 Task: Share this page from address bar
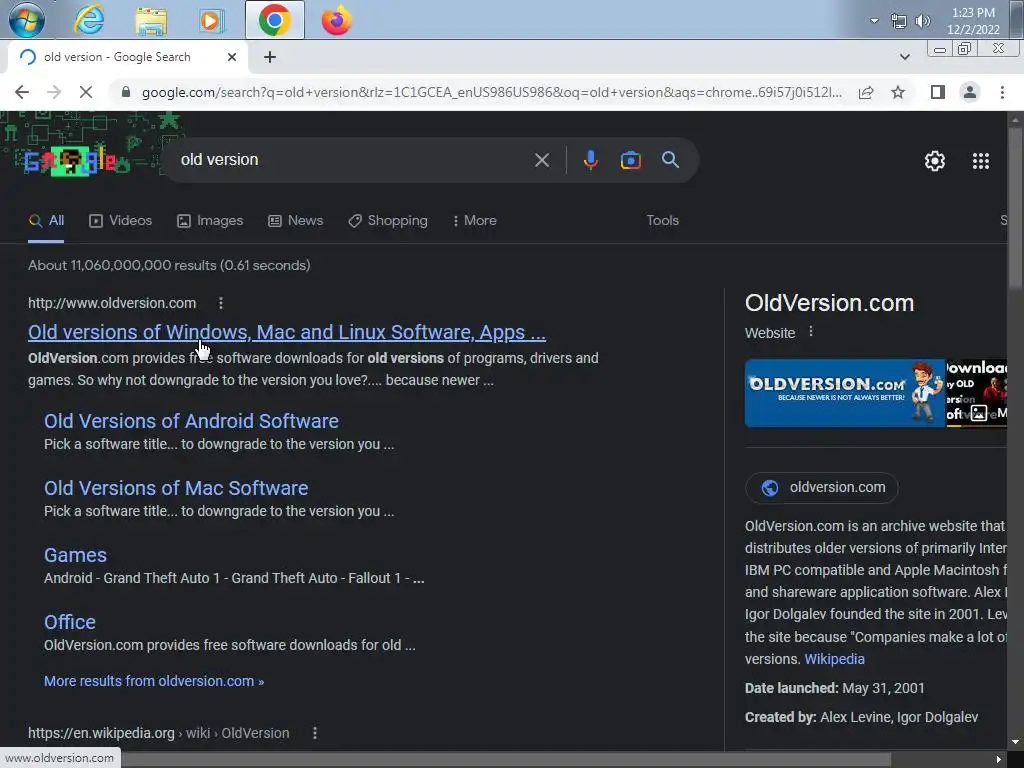pyautogui.click(x=866, y=92)
